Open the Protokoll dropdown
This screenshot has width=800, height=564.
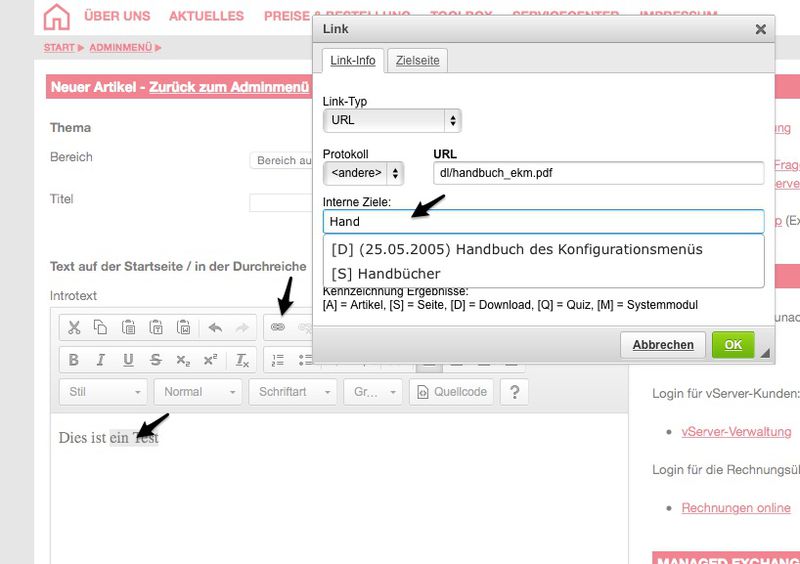363,173
